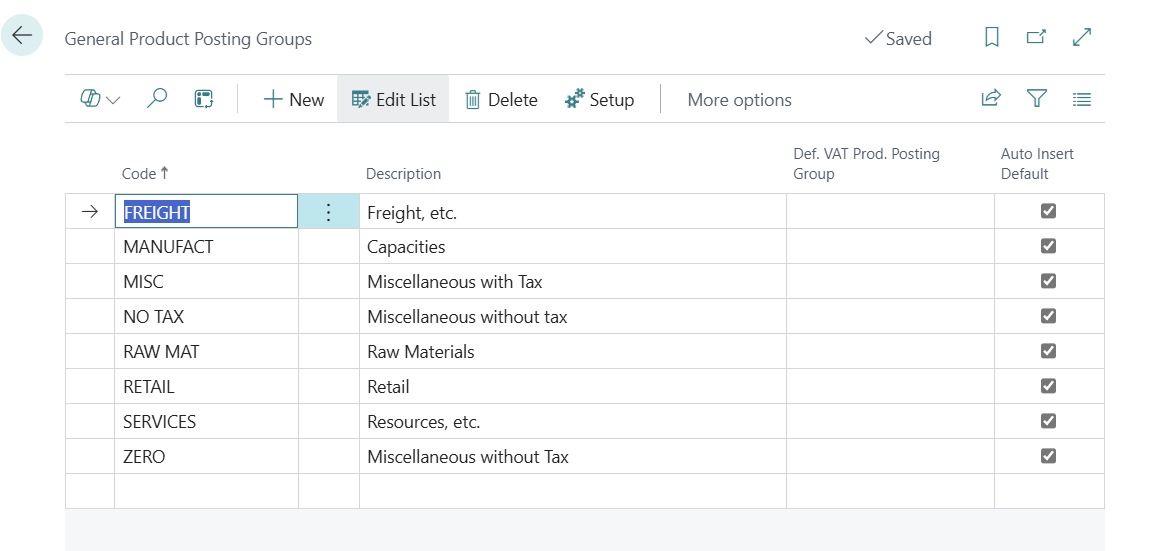Click the empty new row Code cell

207,491
